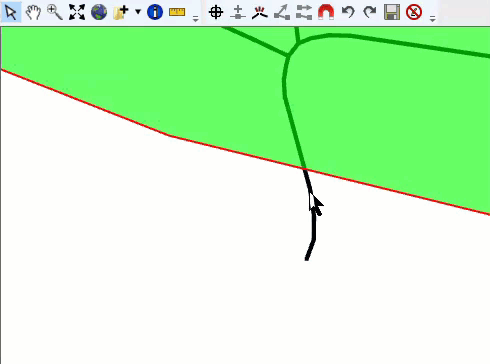The image size is (490, 364).
Task: Redo the last edit
Action: 370,13
